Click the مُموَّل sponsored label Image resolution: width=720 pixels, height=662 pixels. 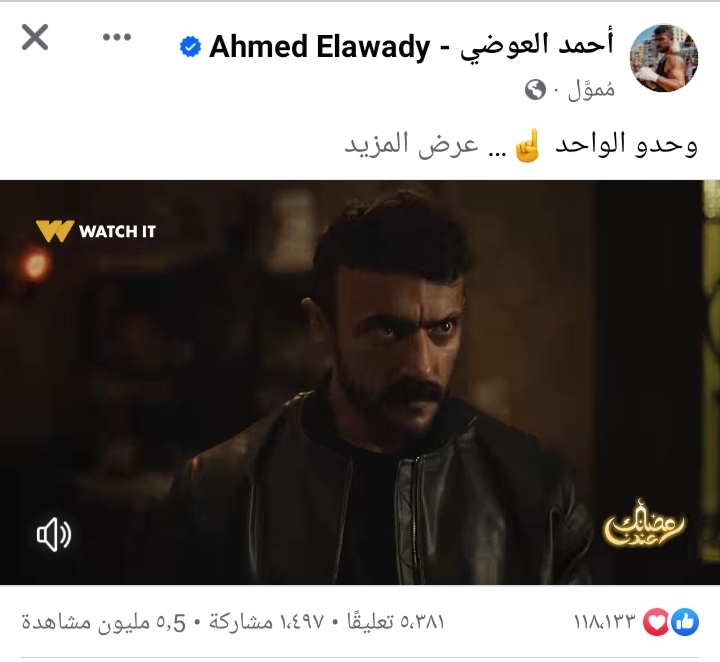coord(591,88)
